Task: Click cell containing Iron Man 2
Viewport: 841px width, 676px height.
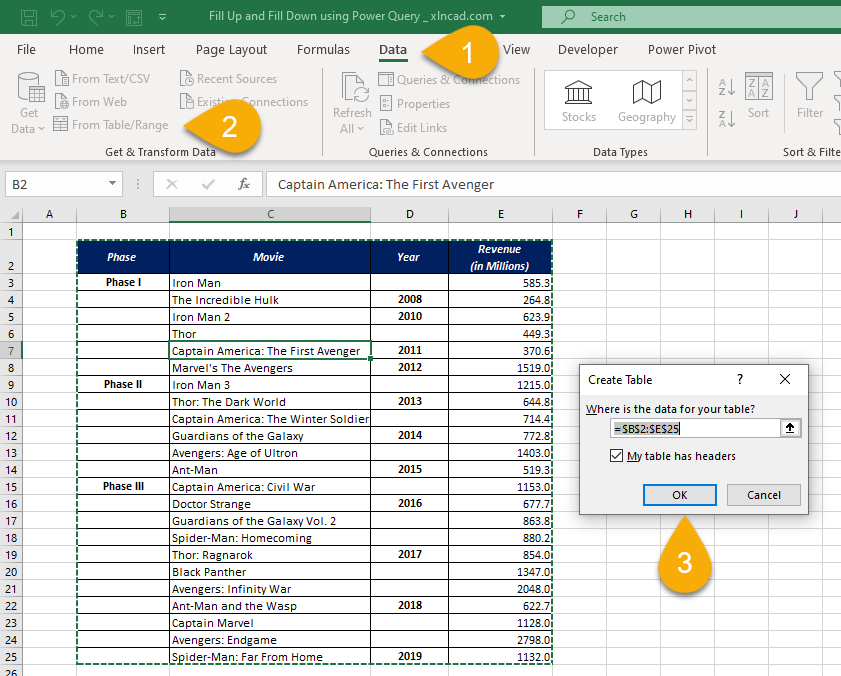Action: click(x=270, y=317)
